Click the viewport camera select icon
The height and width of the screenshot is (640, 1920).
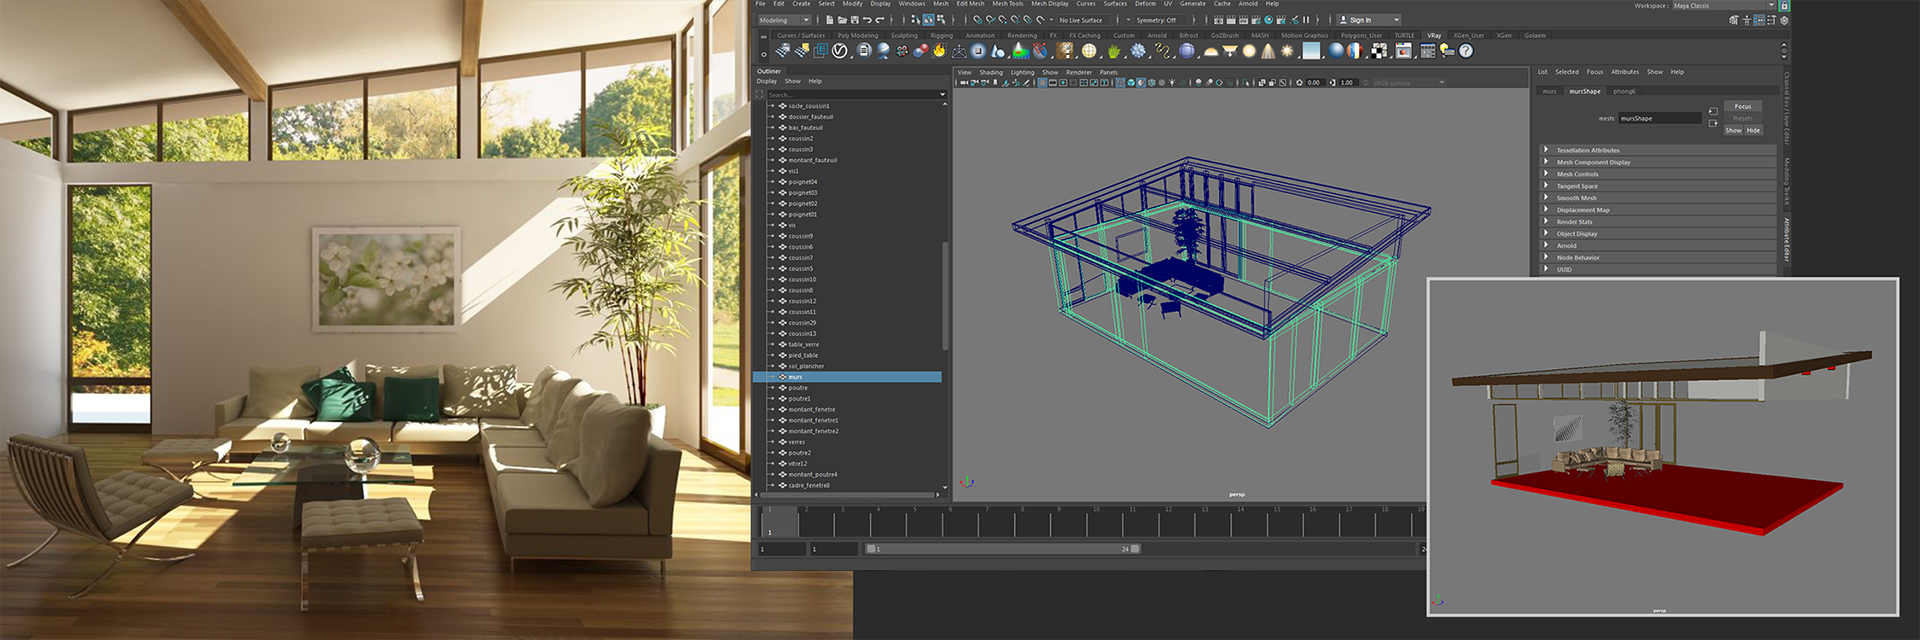pyautogui.click(x=964, y=83)
